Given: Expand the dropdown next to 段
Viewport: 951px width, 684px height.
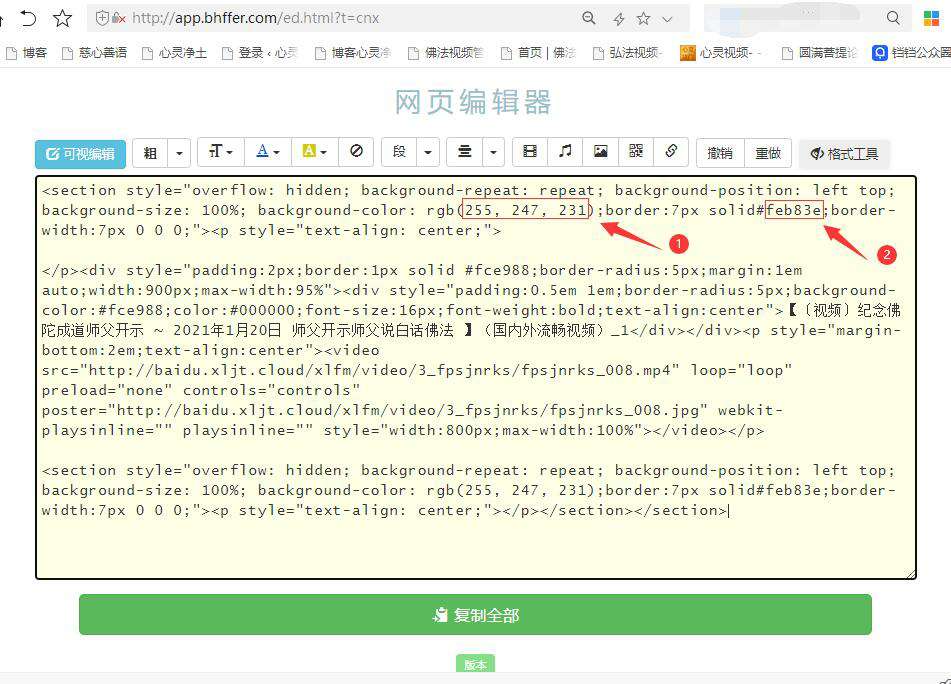Looking at the screenshot, I should pyautogui.click(x=428, y=152).
